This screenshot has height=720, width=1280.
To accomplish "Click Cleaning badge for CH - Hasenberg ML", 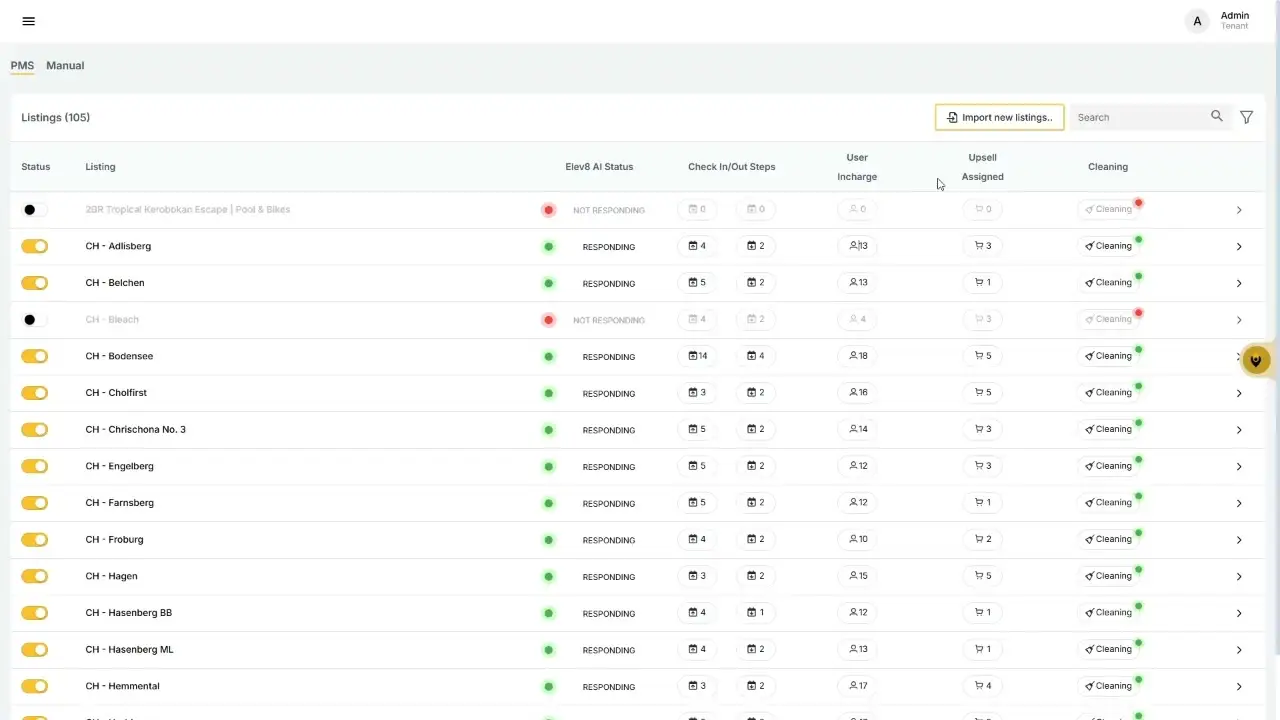I will coord(1109,650).
